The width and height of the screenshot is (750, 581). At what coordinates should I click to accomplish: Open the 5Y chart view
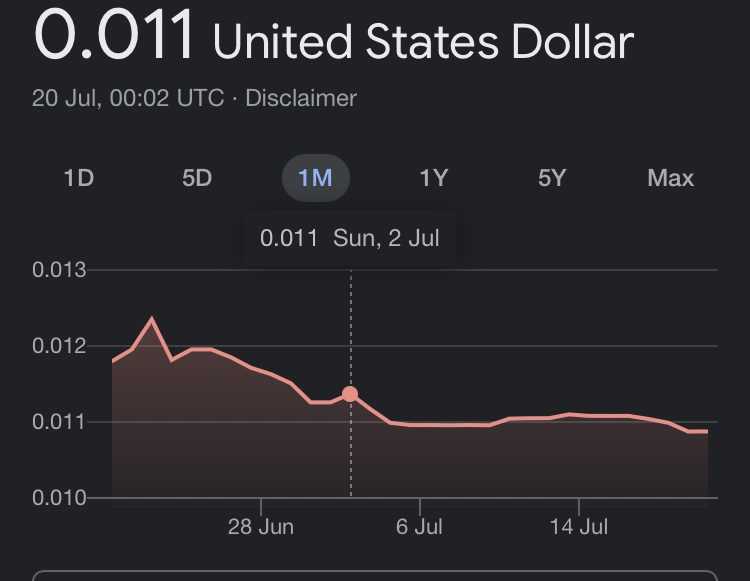pos(552,178)
